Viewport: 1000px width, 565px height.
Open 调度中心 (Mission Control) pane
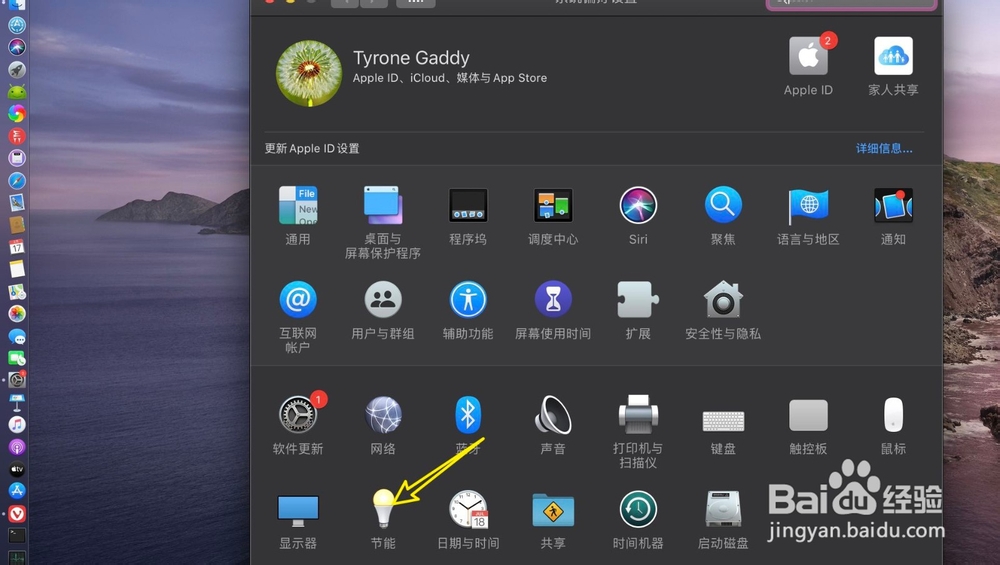(x=553, y=205)
